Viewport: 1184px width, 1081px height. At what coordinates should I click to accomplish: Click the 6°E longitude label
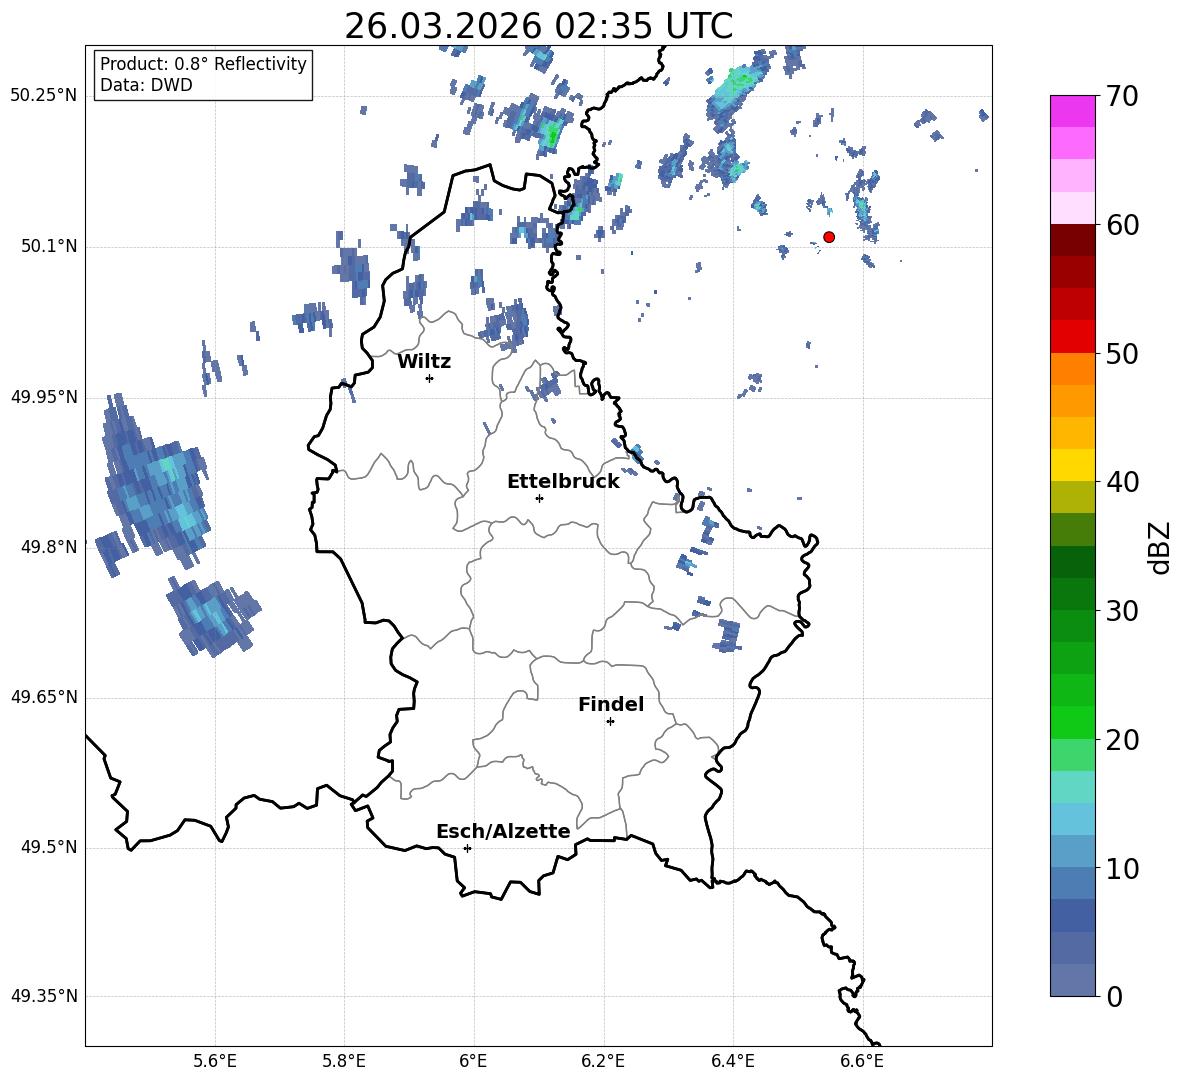click(473, 1061)
